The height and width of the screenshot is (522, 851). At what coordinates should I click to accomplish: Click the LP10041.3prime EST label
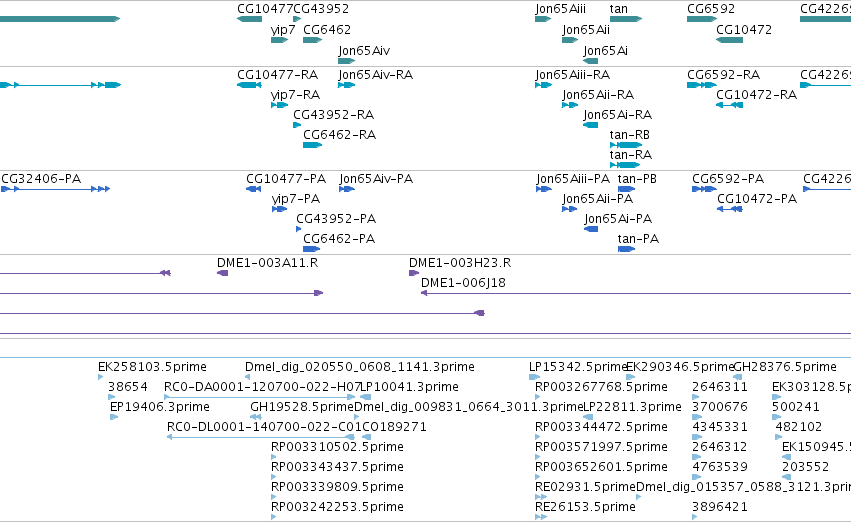[410, 387]
